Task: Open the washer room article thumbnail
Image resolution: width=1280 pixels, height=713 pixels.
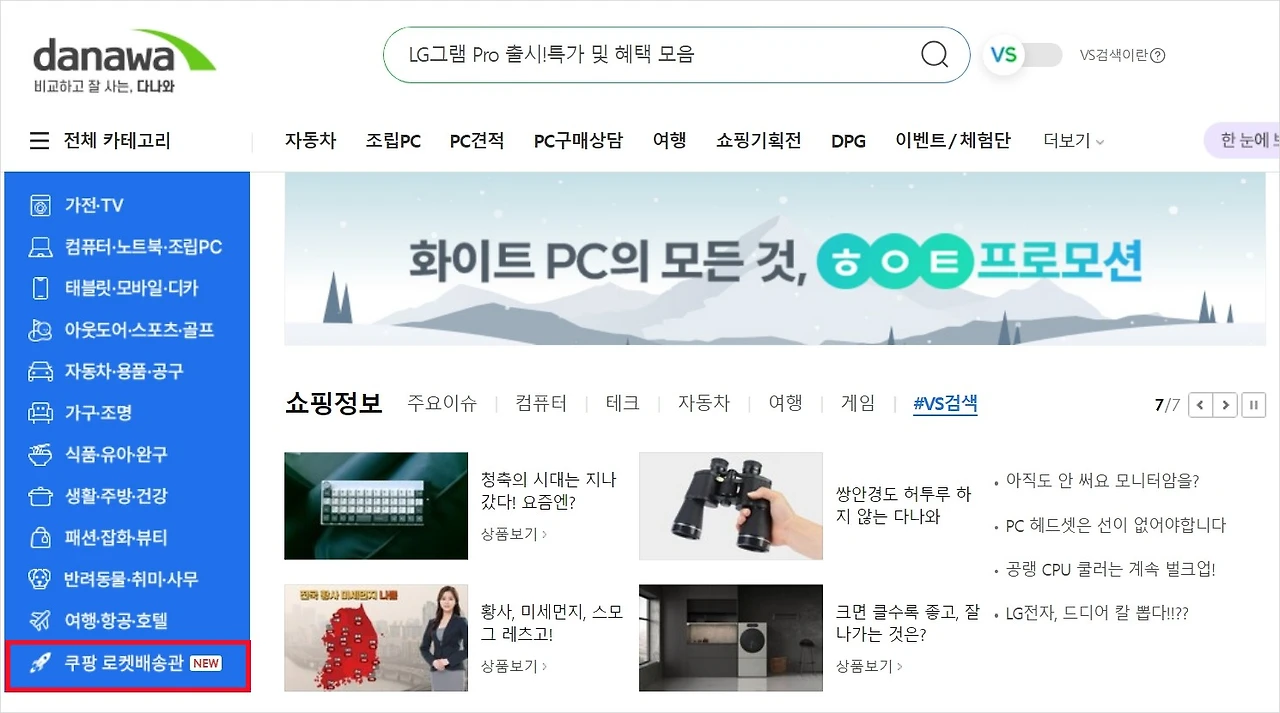Action: tap(731, 638)
